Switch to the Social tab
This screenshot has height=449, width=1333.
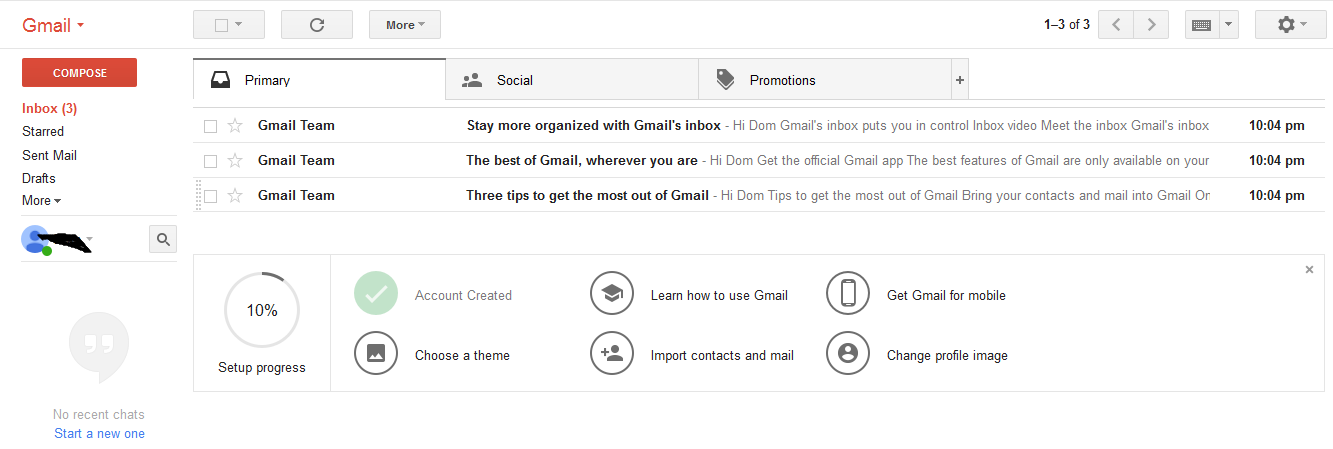pos(572,80)
